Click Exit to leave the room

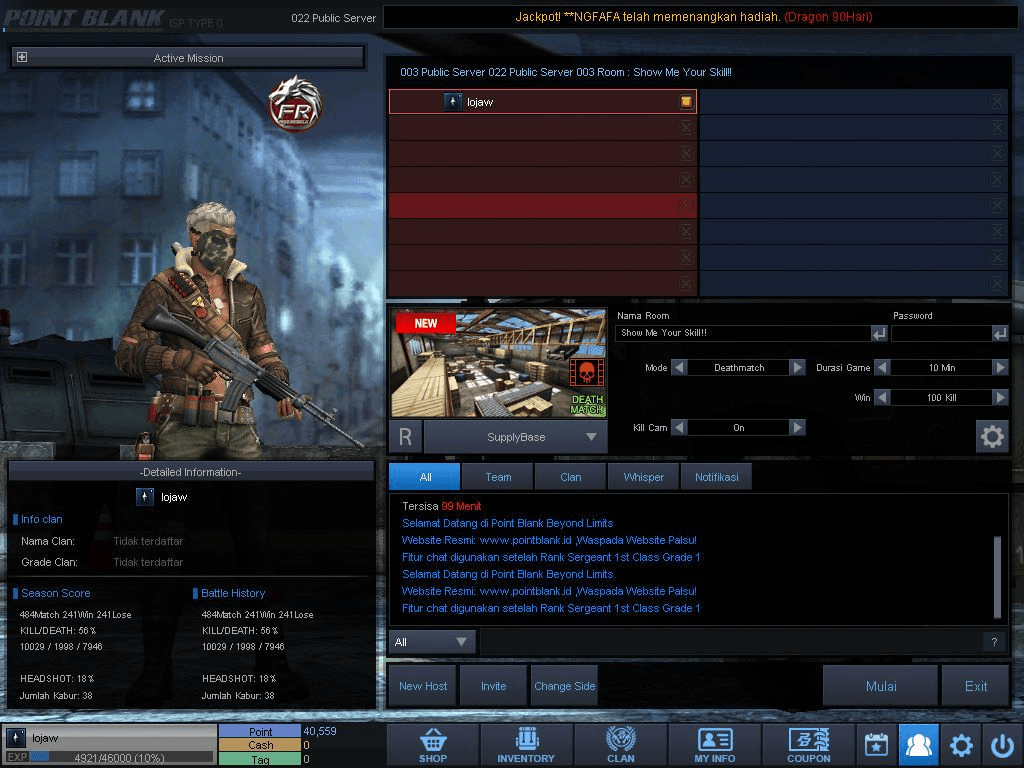(976, 686)
